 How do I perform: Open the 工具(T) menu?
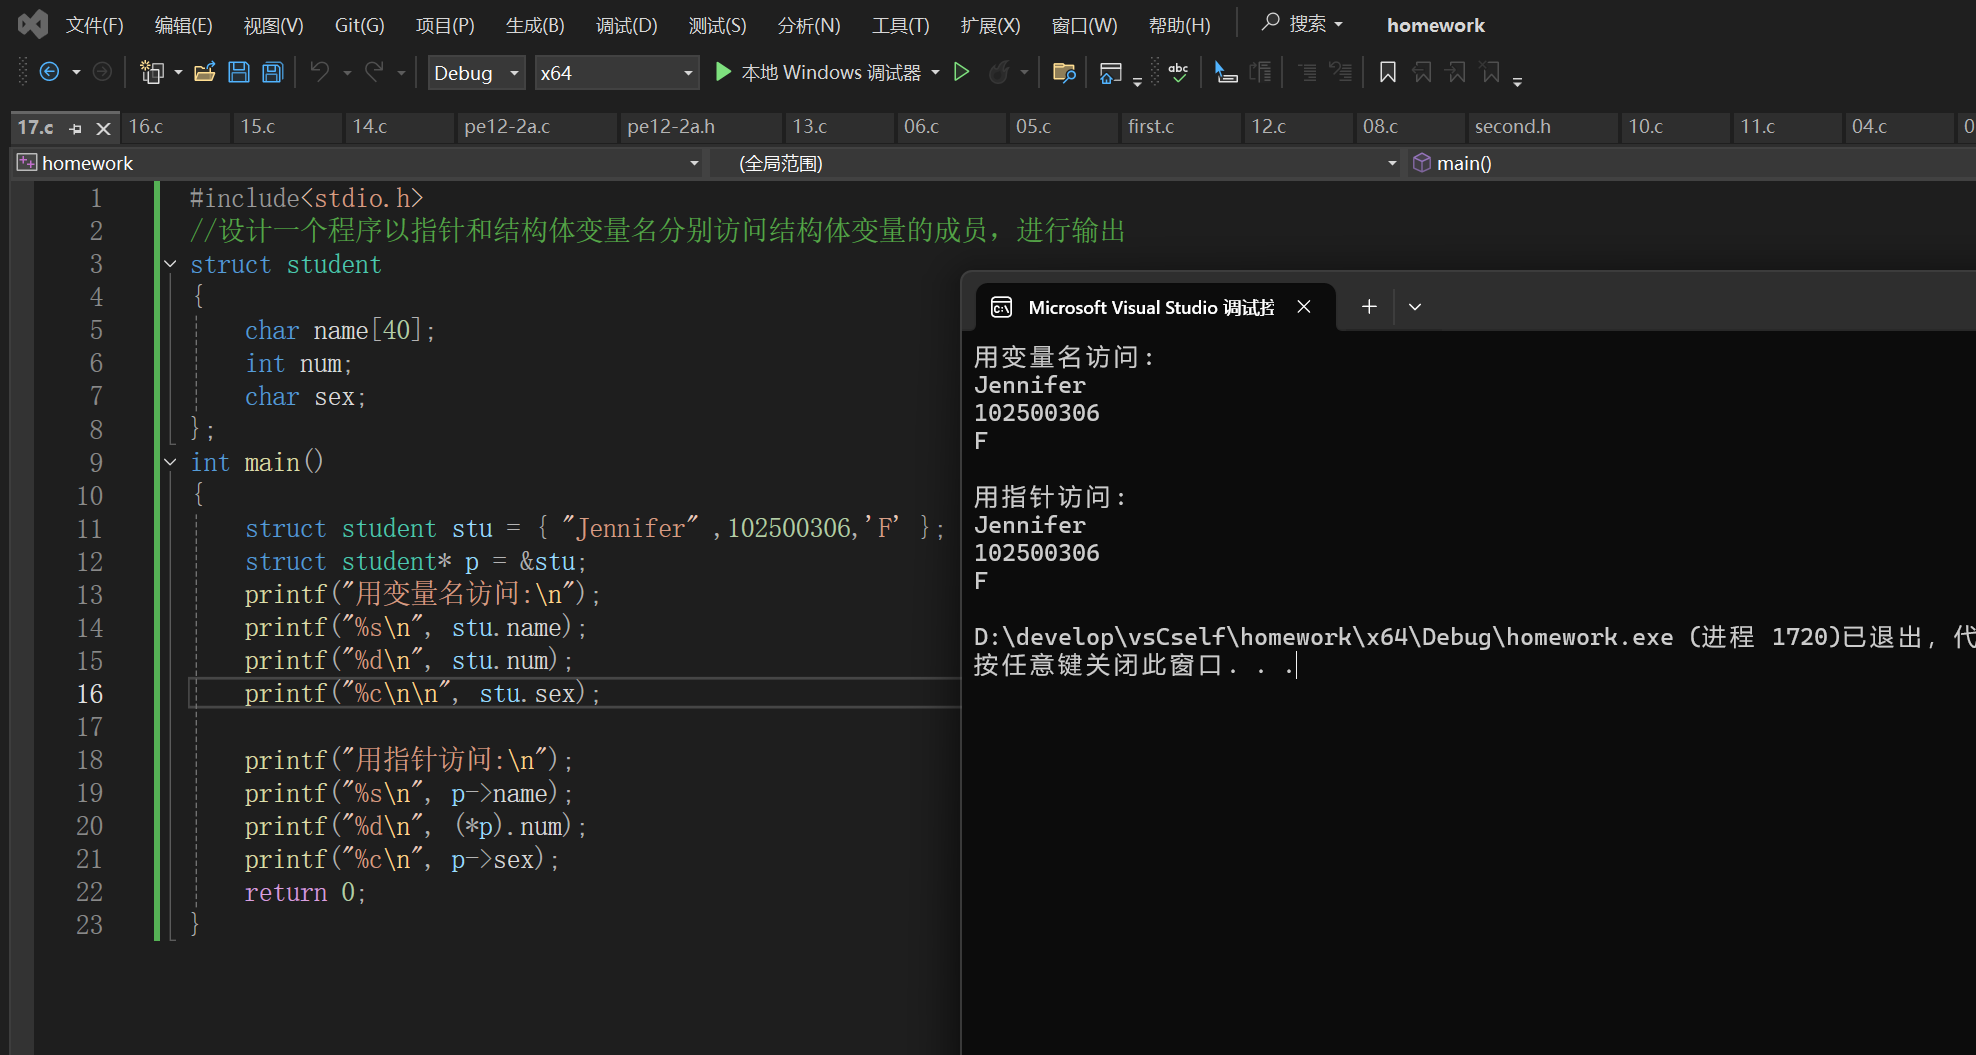[x=900, y=25]
